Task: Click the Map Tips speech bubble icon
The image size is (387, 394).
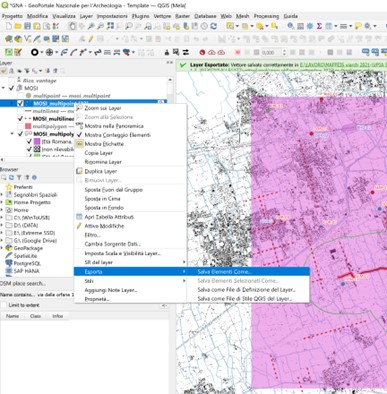Action: 358,26
